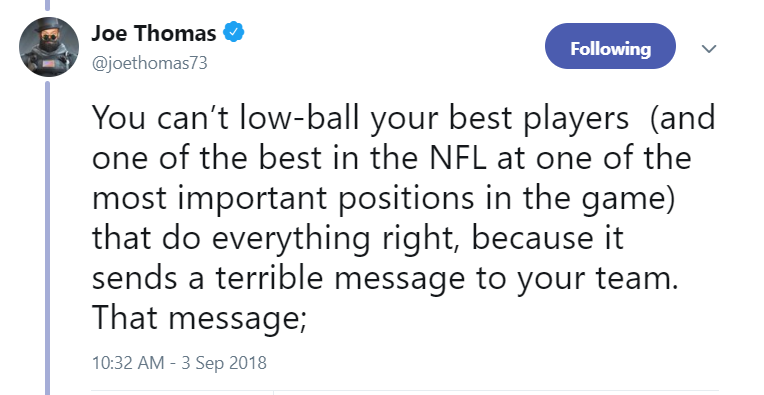Click the divider line under the timestamp

pyautogui.click(x=404, y=391)
